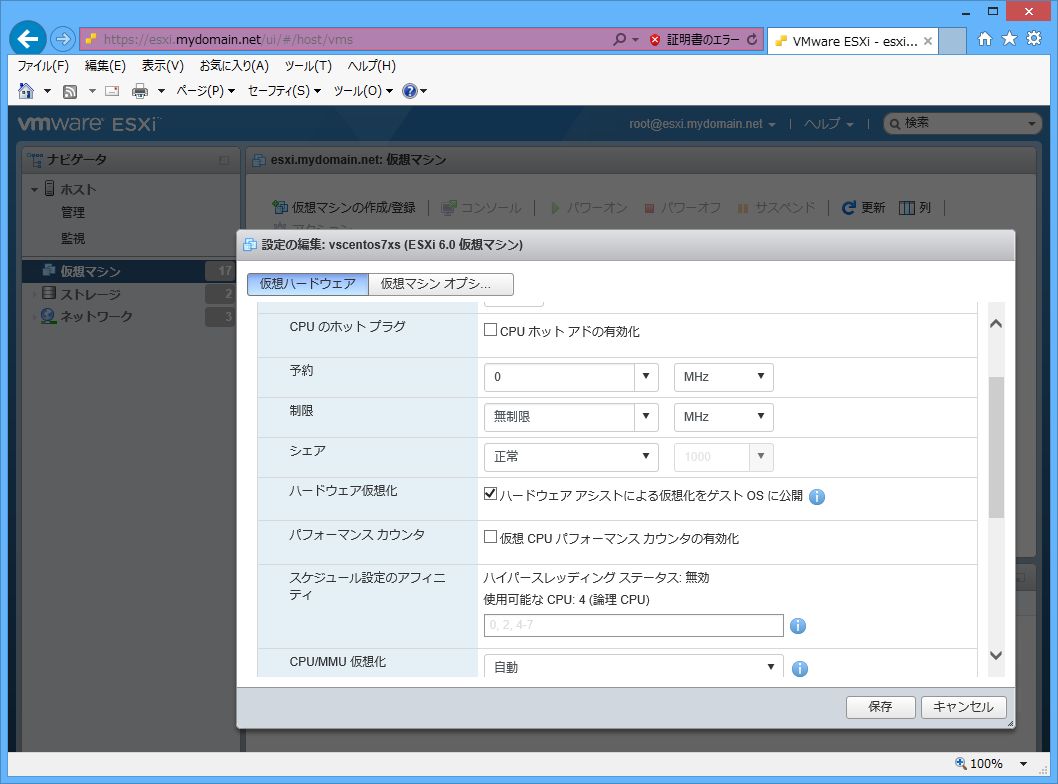Click the certificate error shield icon
Screen dimensions: 1058x784
pyautogui.click(x=655, y=40)
